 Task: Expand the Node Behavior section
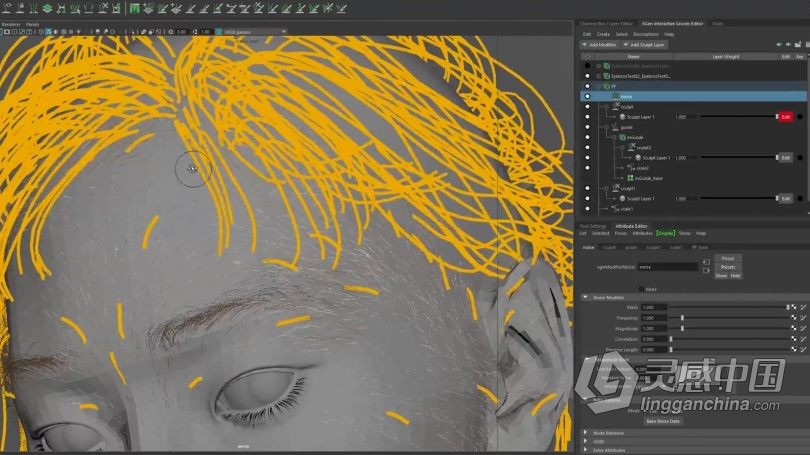[x=585, y=433]
